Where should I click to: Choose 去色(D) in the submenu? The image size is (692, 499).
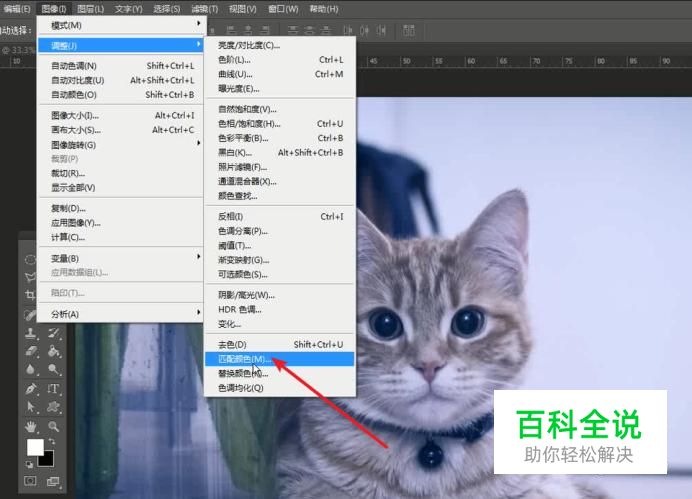point(280,345)
